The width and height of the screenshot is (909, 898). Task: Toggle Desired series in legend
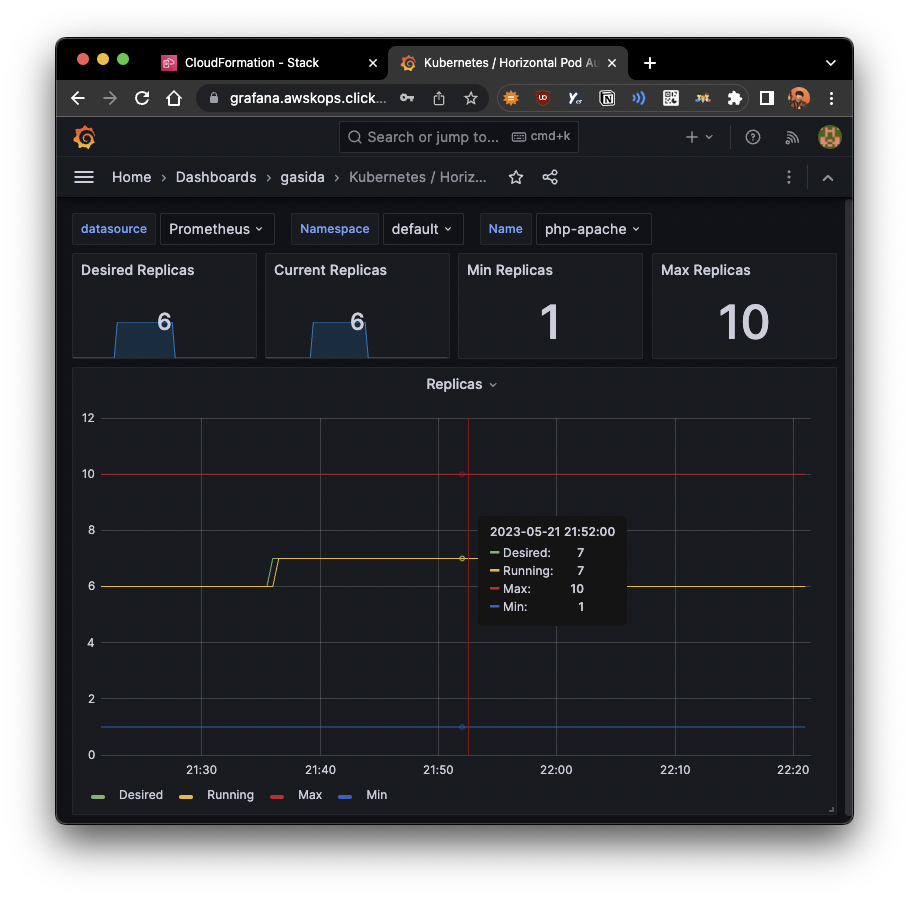tap(141, 795)
